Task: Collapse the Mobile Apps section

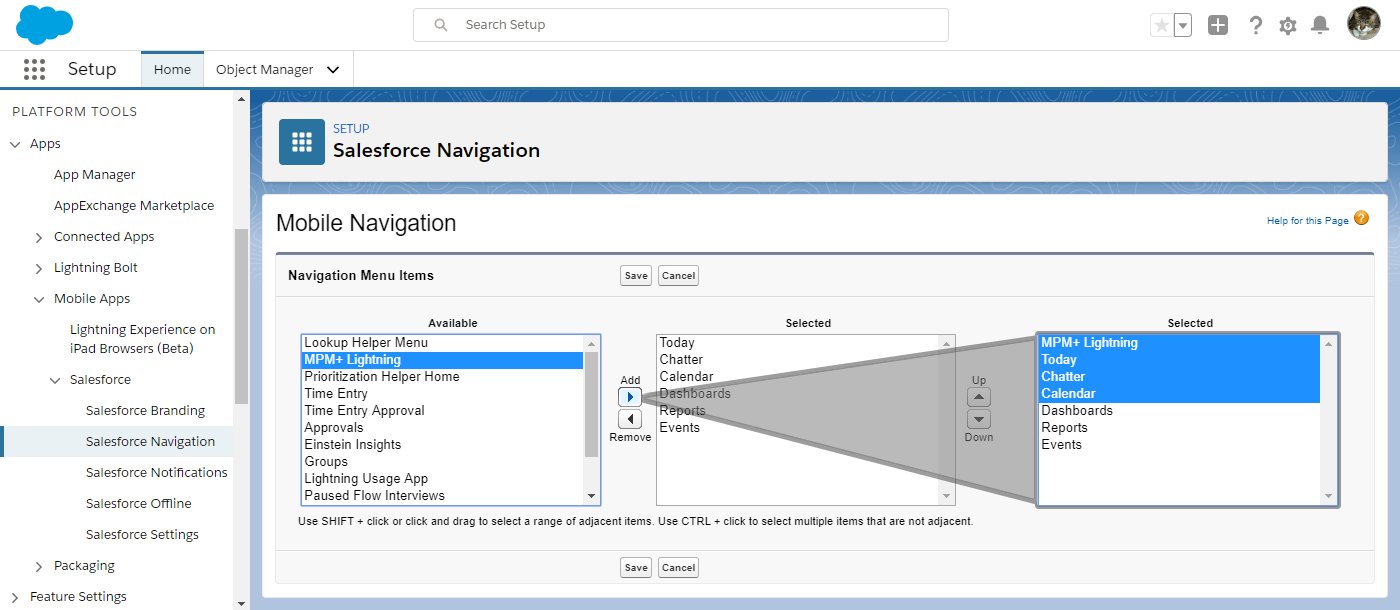Action: 38,298
